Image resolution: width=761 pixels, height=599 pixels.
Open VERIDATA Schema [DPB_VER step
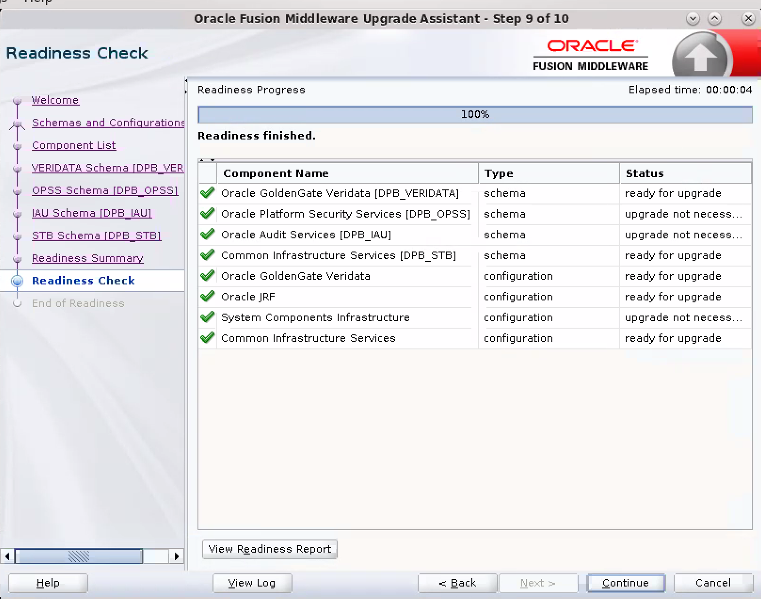(x=107, y=167)
